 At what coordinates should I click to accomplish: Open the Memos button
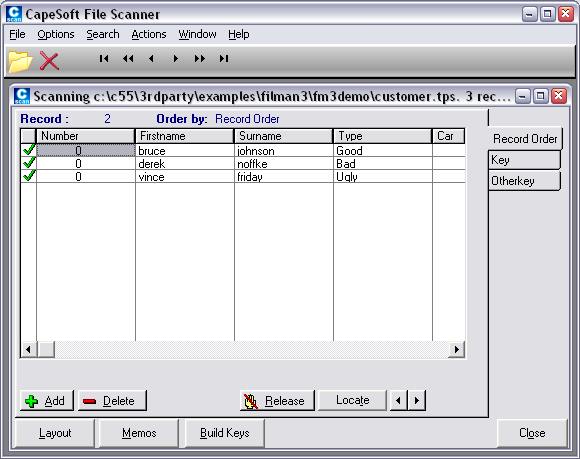tap(139, 433)
